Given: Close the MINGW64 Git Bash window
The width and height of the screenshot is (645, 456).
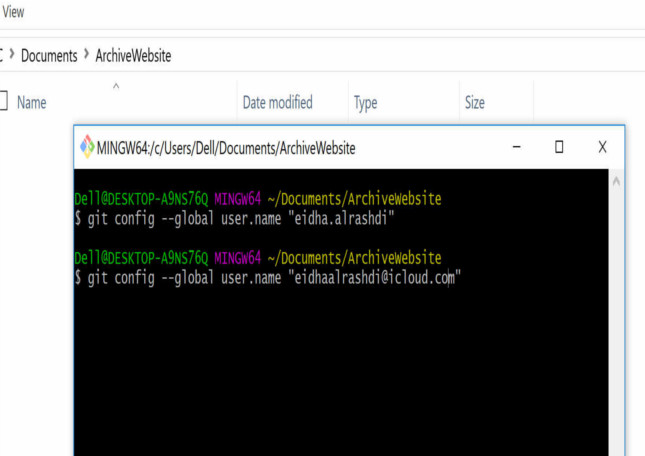Looking at the screenshot, I should tap(603, 147).
